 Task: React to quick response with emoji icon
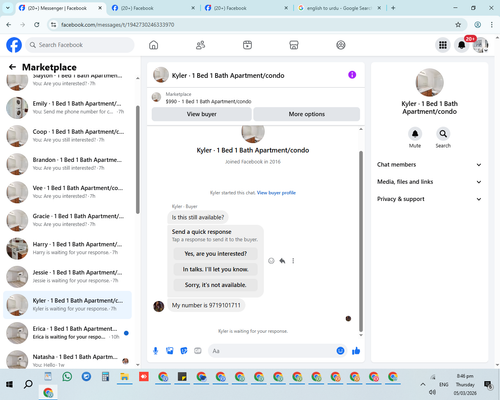click(271, 261)
